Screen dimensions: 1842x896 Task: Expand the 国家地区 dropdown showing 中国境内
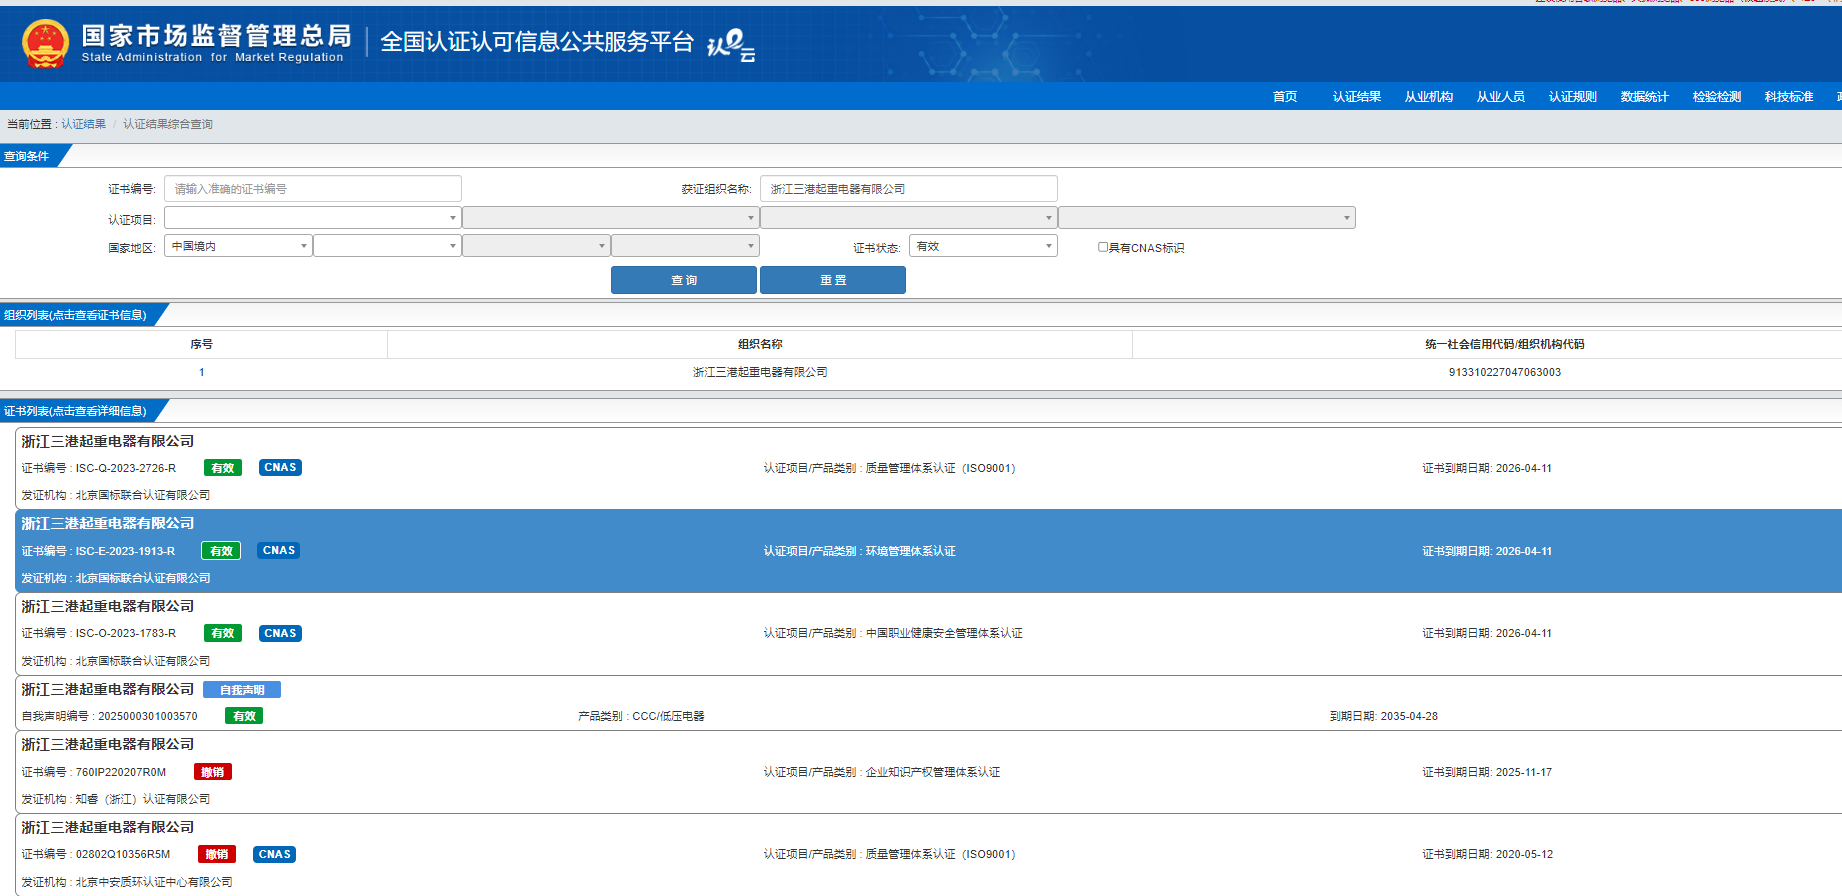point(238,246)
